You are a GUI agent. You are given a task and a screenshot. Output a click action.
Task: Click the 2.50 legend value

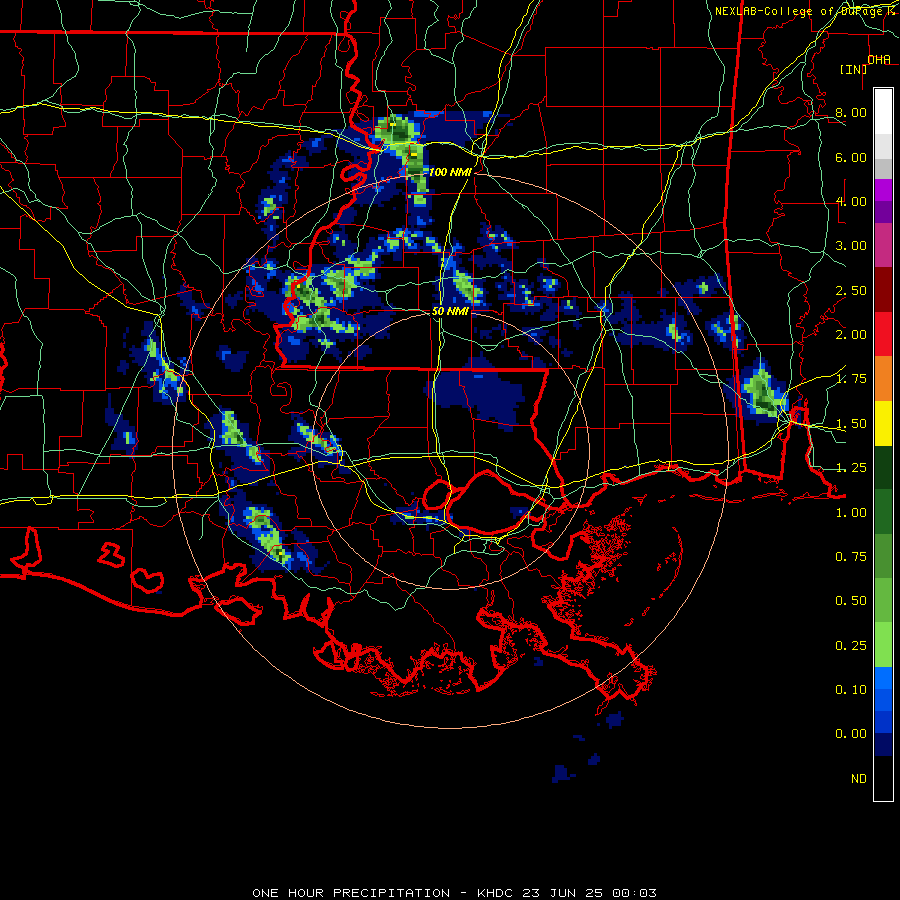[851, 290]
